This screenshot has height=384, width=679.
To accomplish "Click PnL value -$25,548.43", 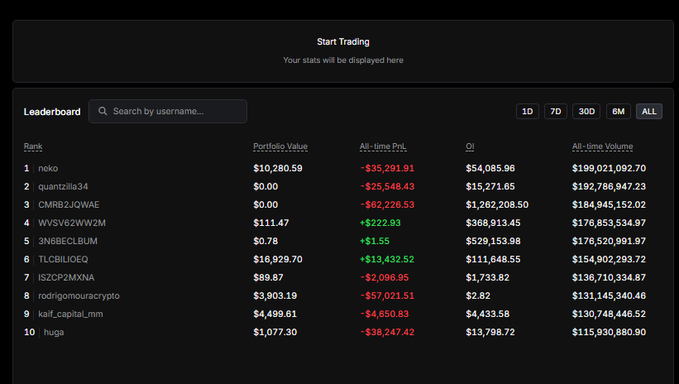I will coord(387,187).
